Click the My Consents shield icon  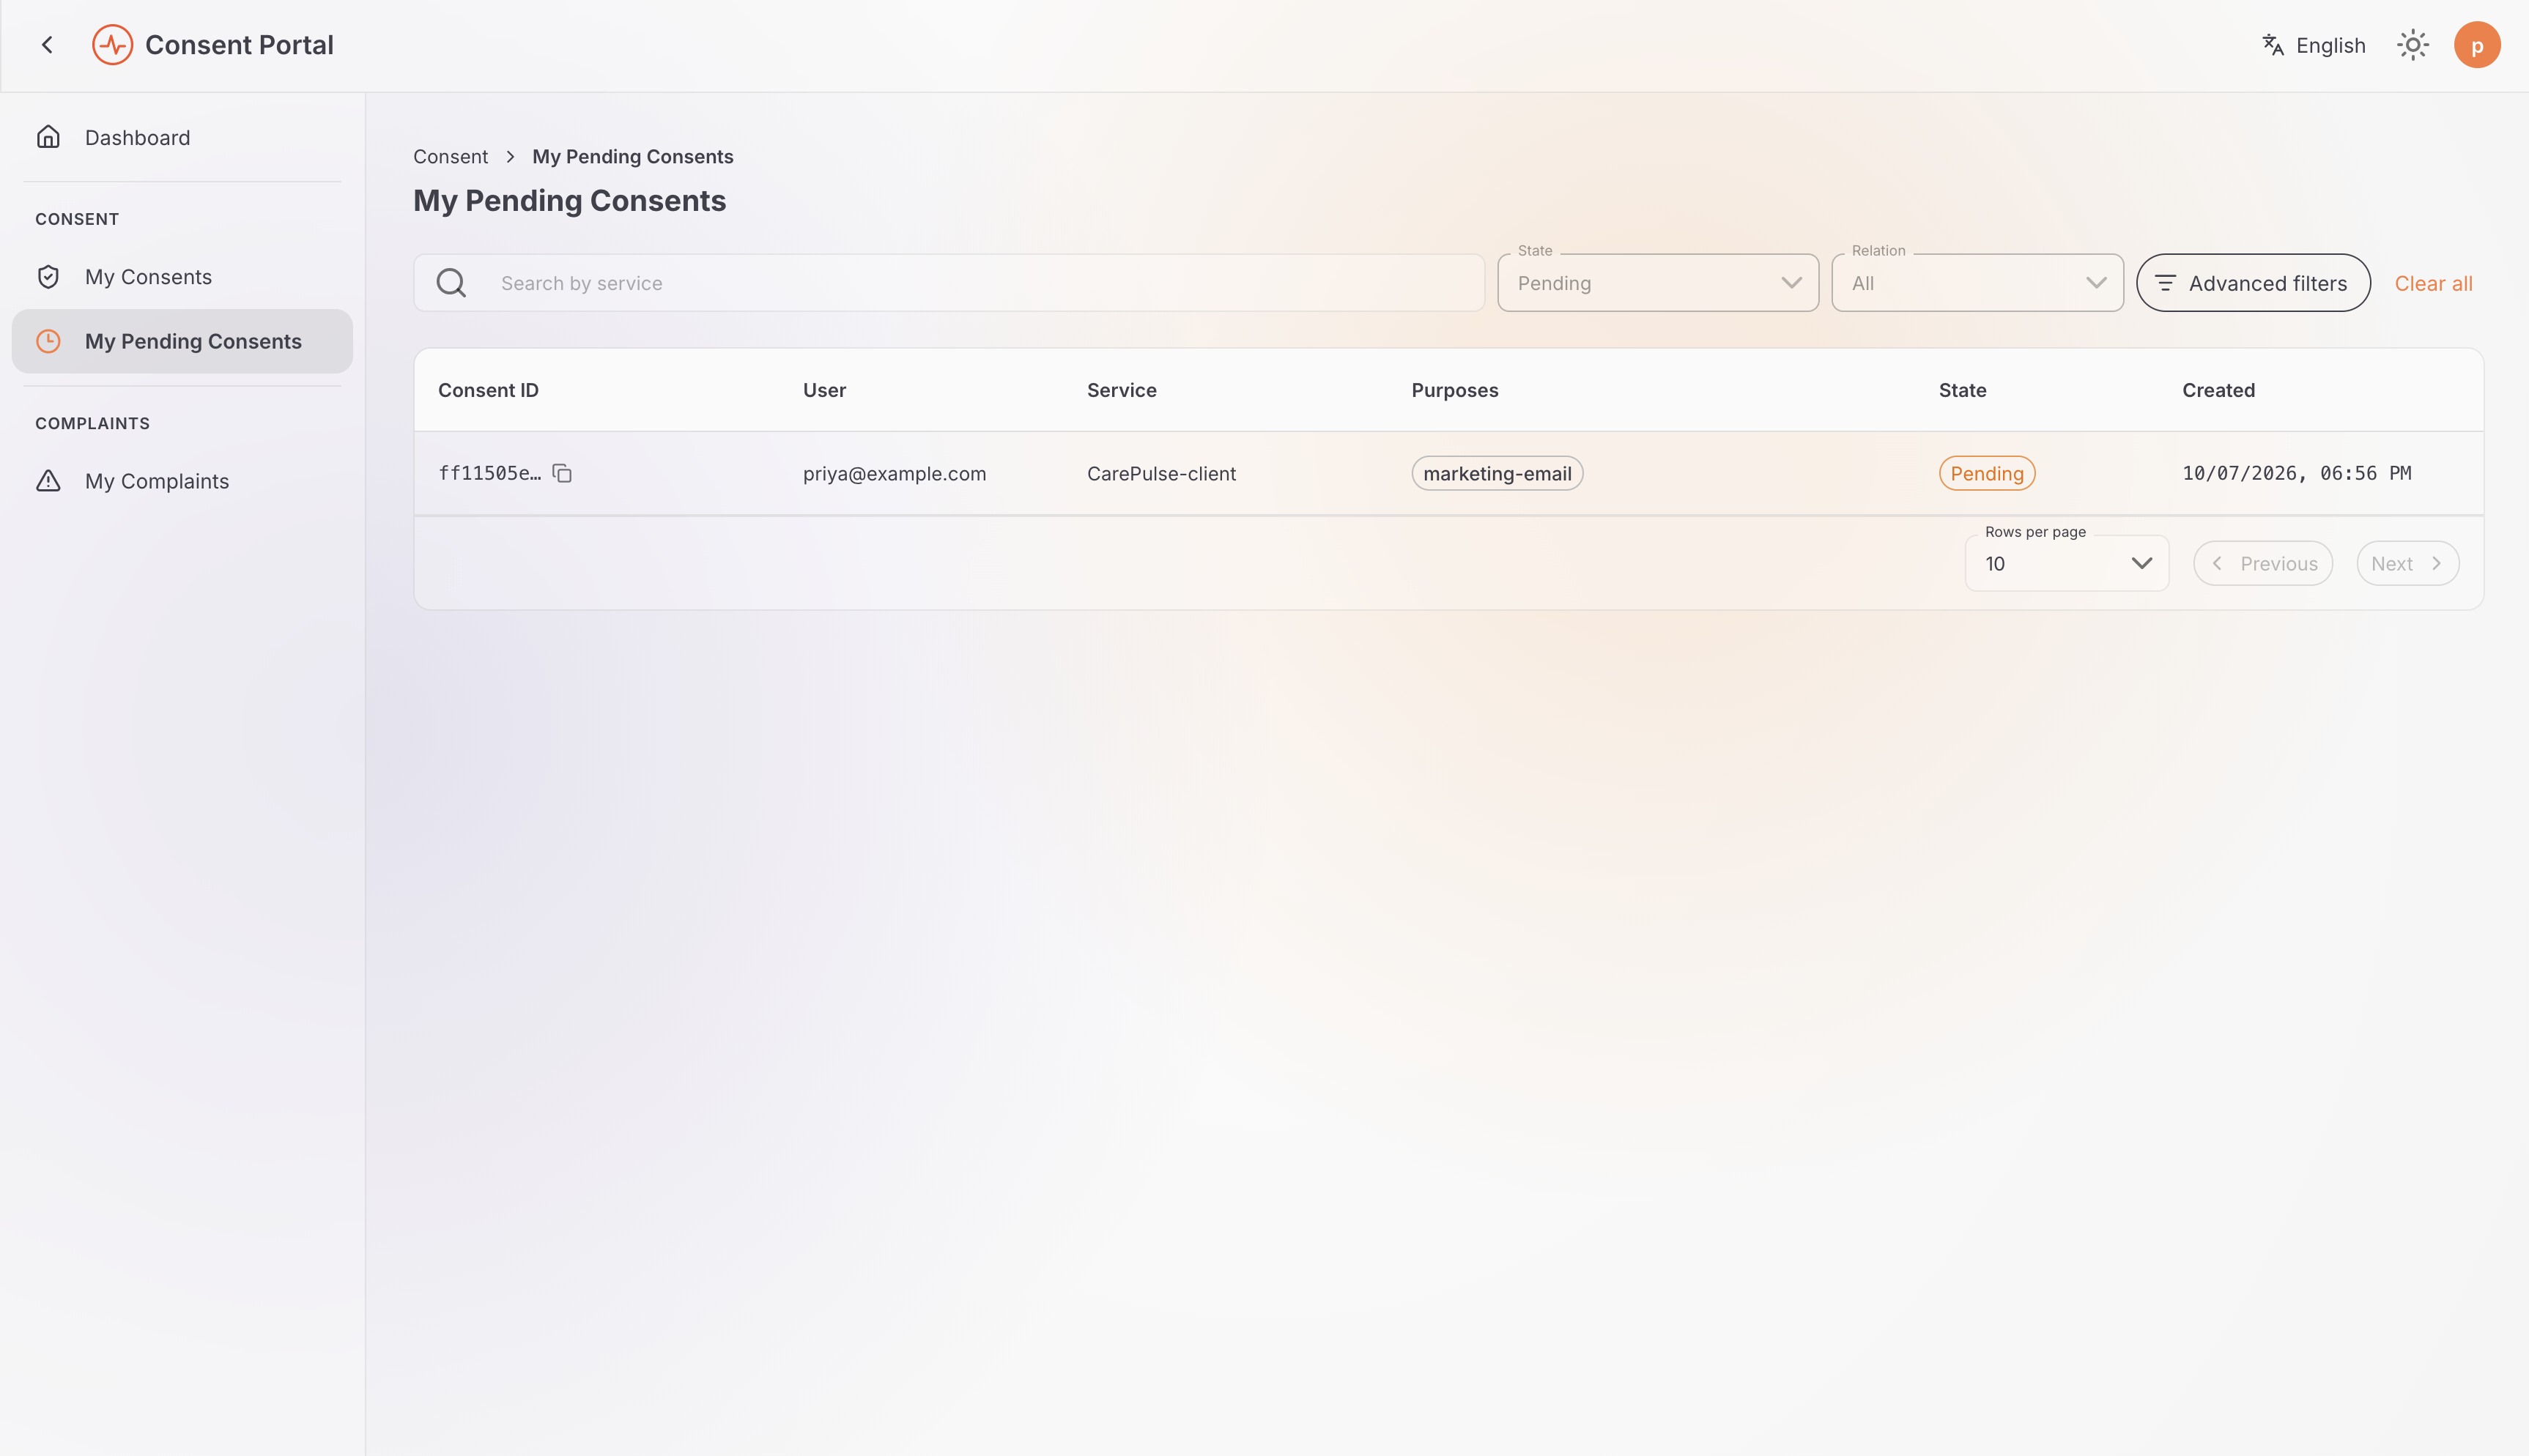click(48, 277)
